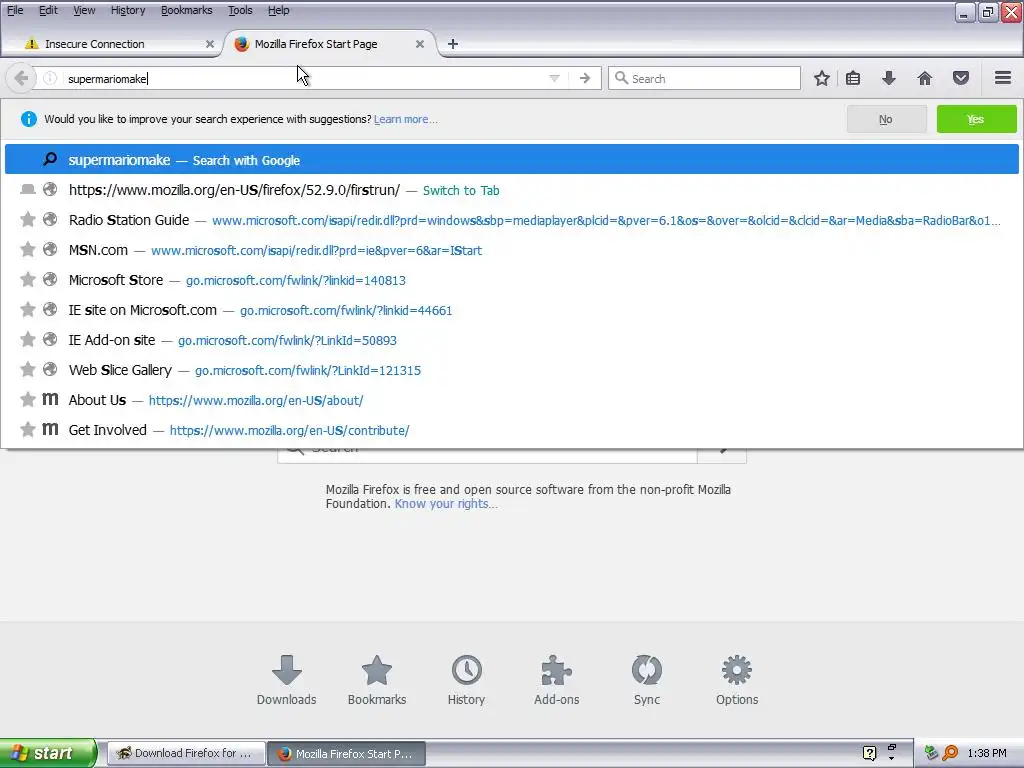Screen dimensions: 1024x768
Task: Click the taskbar clock showing 1:38 PM
Action: pos(987,753)
